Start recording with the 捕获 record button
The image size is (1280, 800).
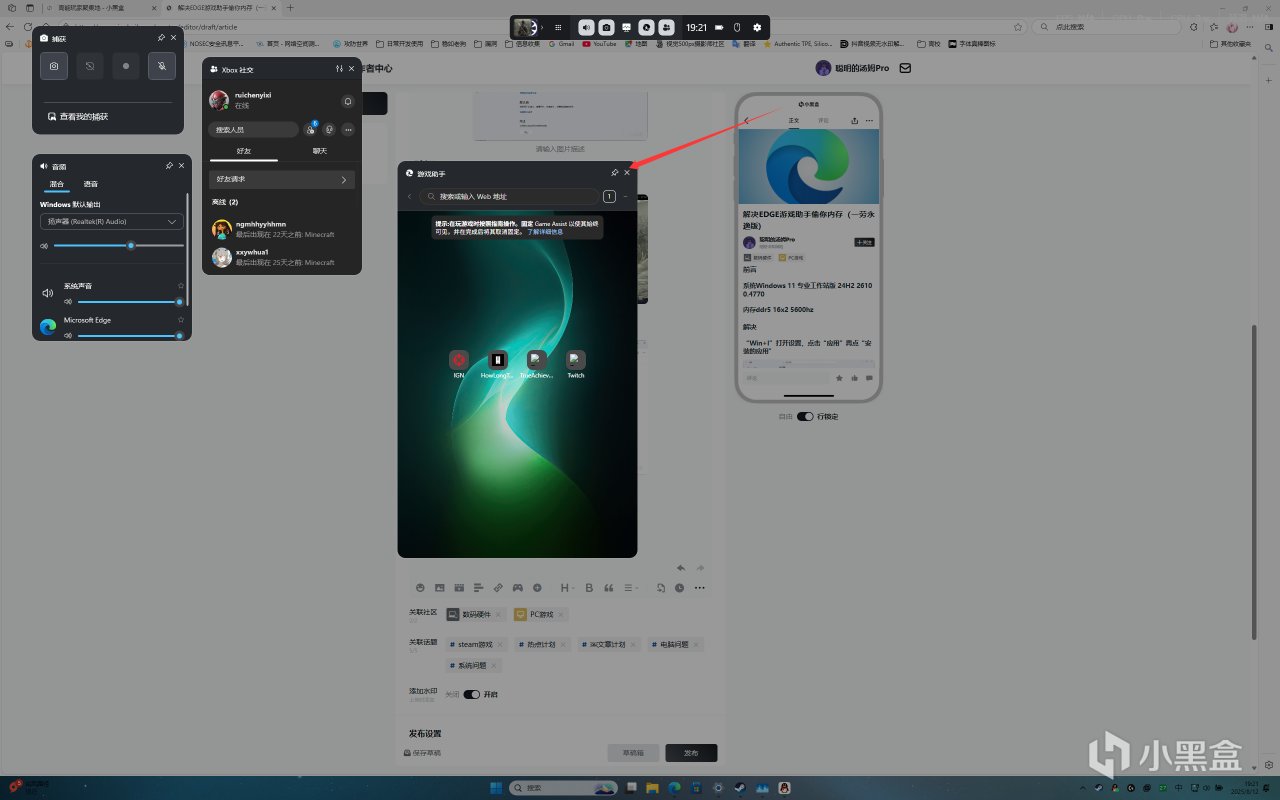click(x=125, y=66)
